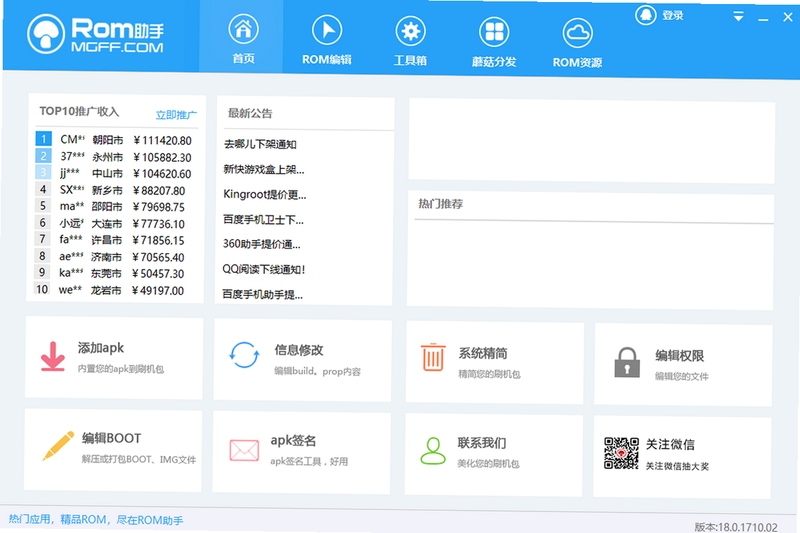
Task: Open the 工具箱 gear icon
Action: coord(410,31)
